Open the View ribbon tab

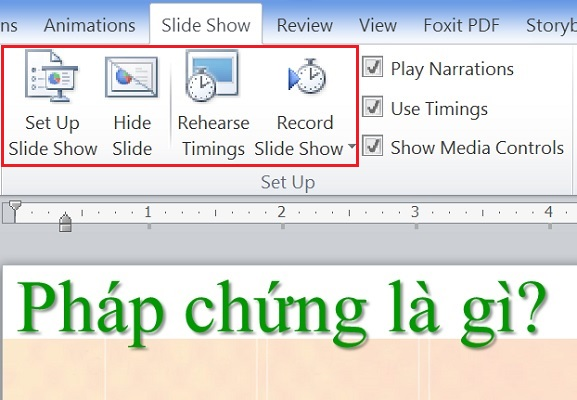click(x=378, y=25)
